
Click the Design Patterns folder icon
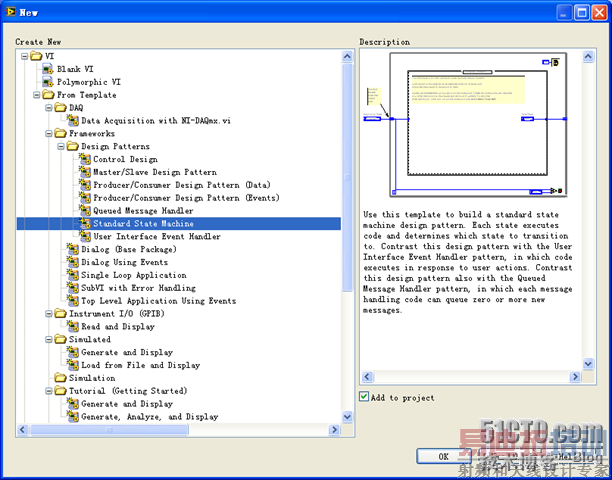73,146
